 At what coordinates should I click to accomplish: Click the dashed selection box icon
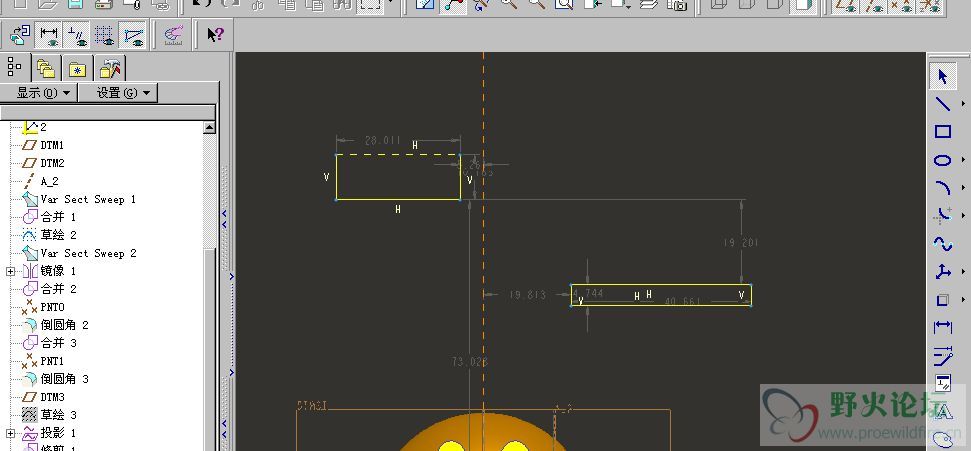370,5
